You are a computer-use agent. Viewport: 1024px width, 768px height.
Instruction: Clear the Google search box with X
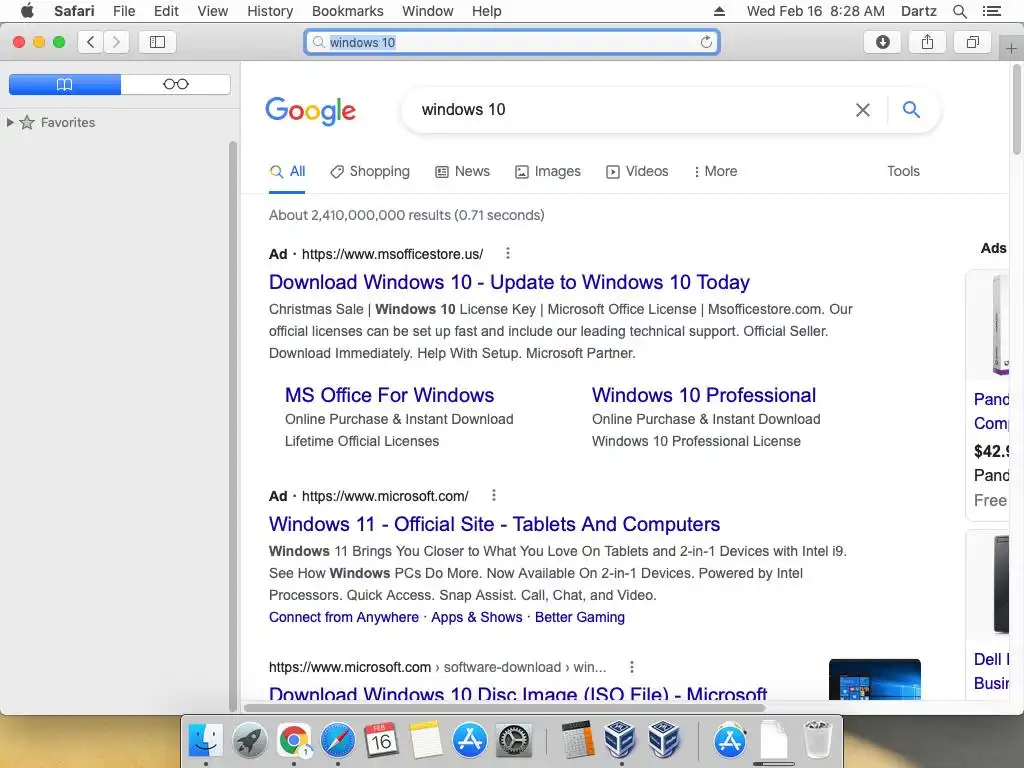(x=863, y=110)
